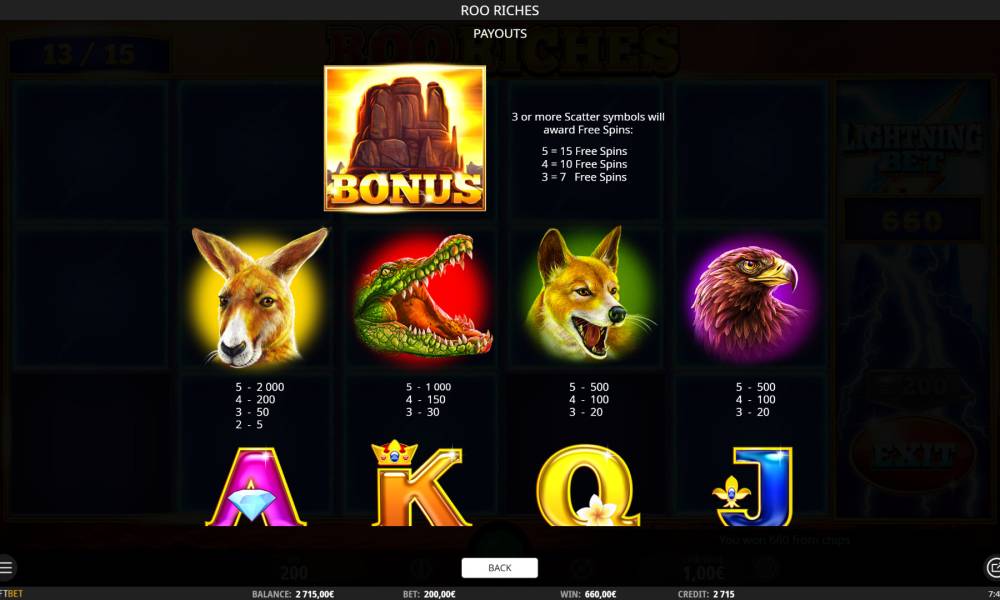Select the dingo symbol
Screen dimensions: 1000x600
tap(589, 294)
